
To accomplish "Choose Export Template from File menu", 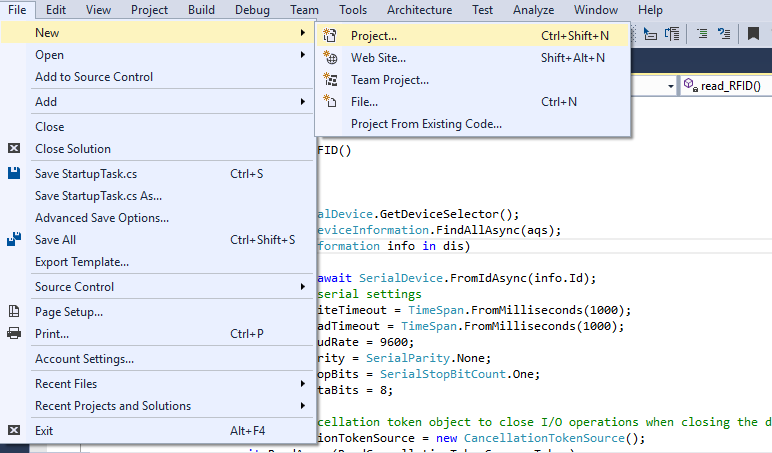I will 82,262.
